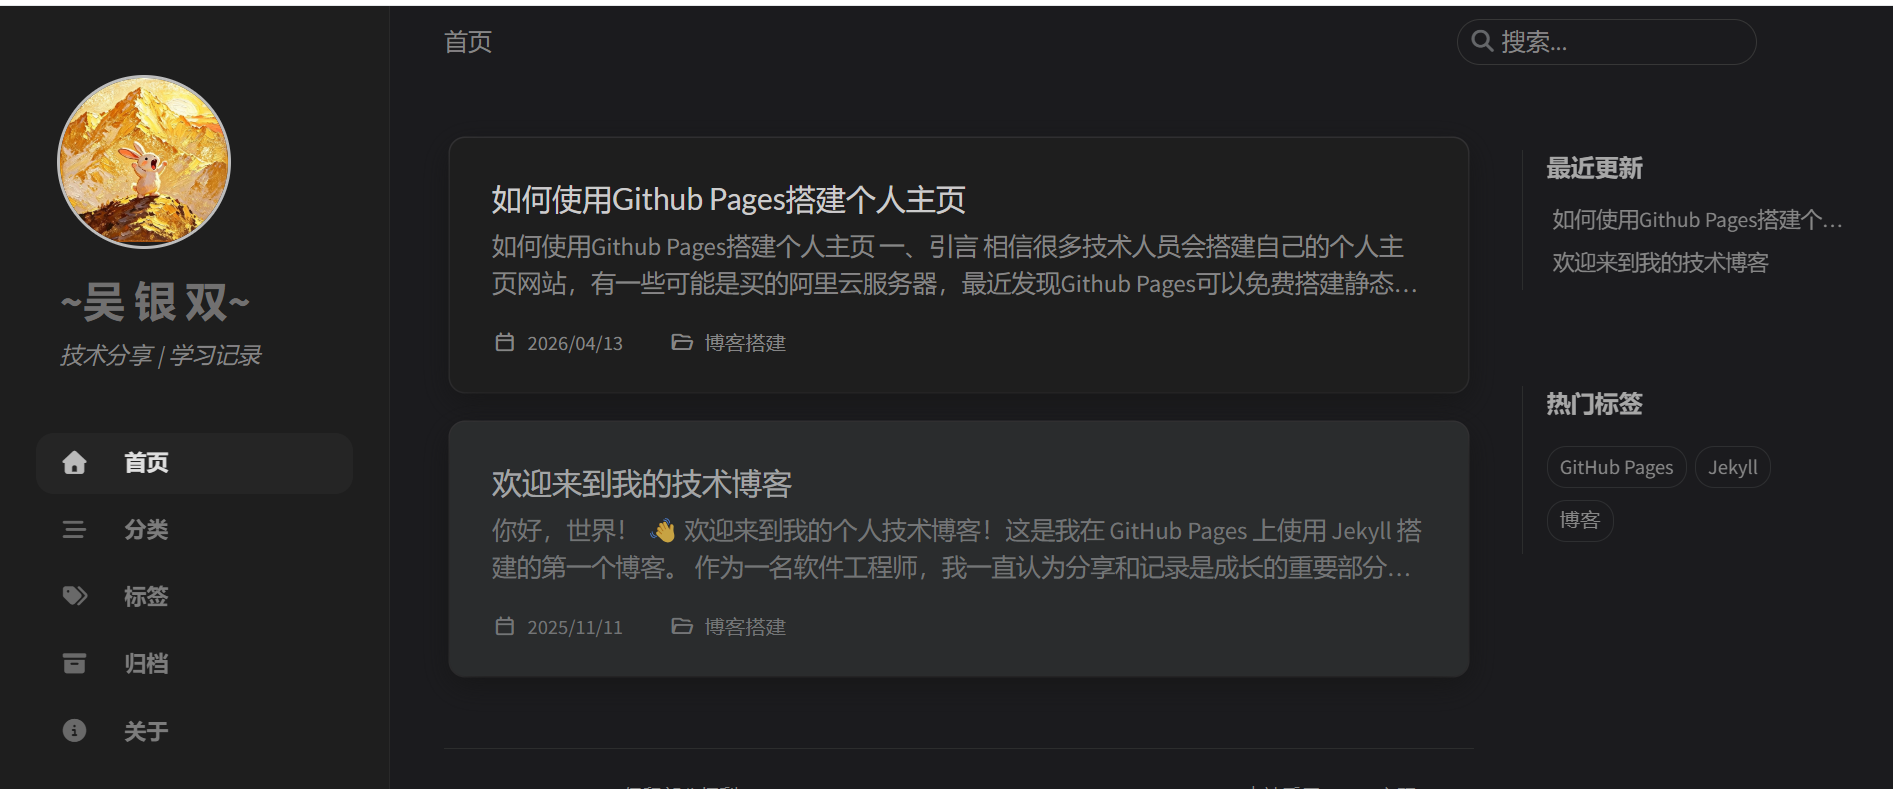Open the post 欢迎来到我的技术博客
The height and width of the screenshot is (789, 1893).
pyautogui.click(x=641, y=484)
